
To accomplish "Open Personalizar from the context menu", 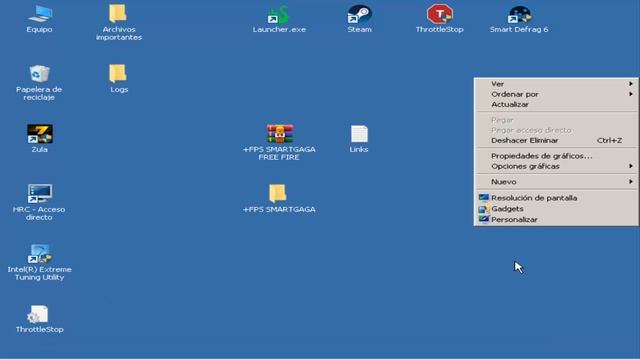I will pos(556,220).
